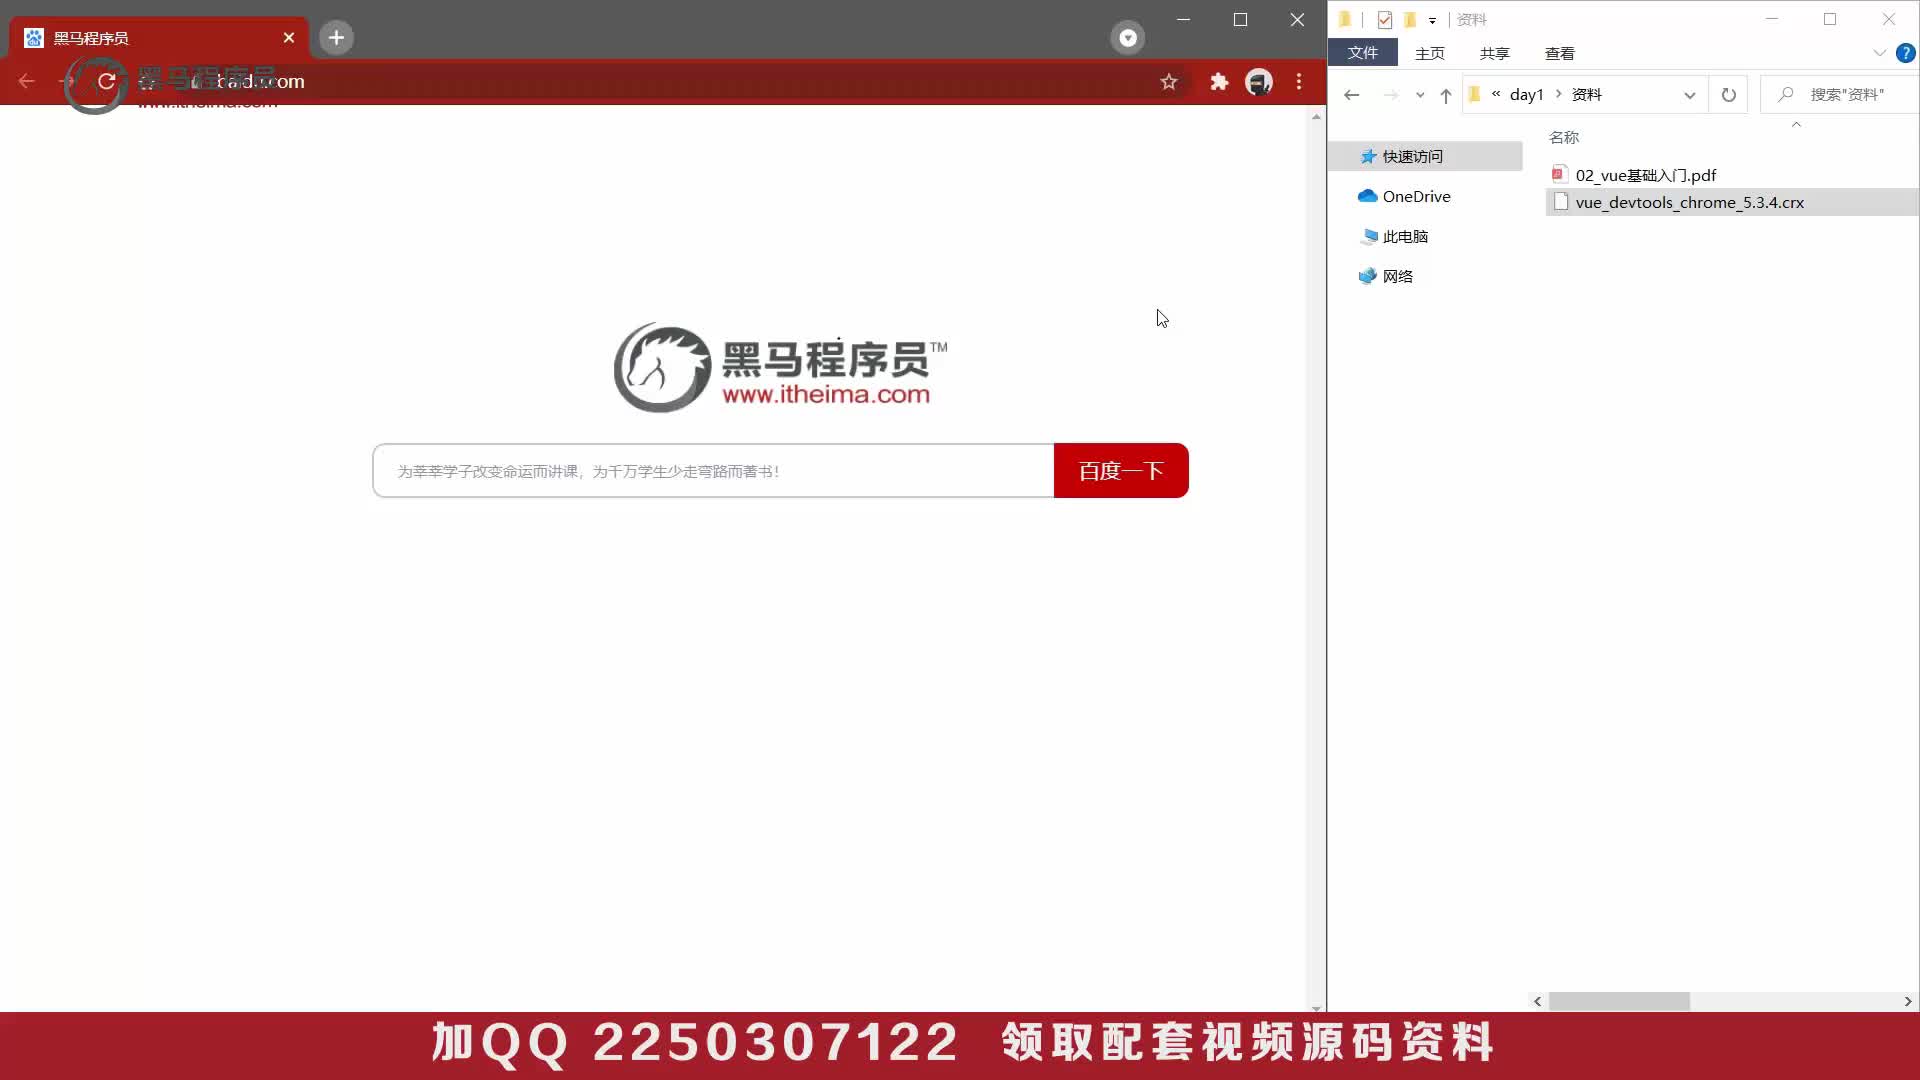Select OneDrive in navigation pane
1920x1080 pixels.
1416,197
